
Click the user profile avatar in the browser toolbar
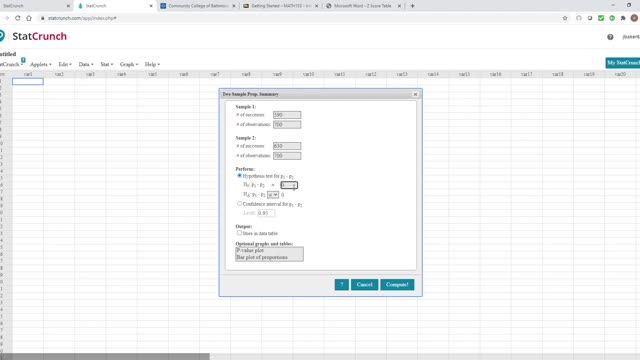pos(634,18)
